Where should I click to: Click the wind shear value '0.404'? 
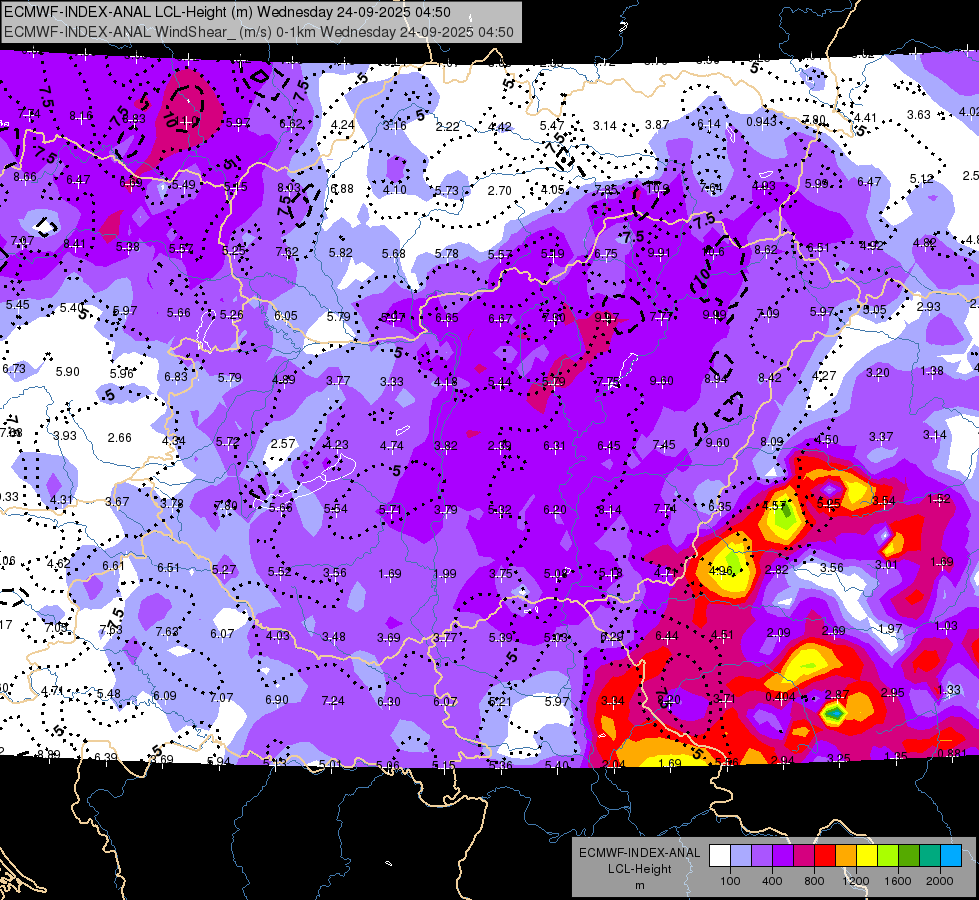point(780,696)
